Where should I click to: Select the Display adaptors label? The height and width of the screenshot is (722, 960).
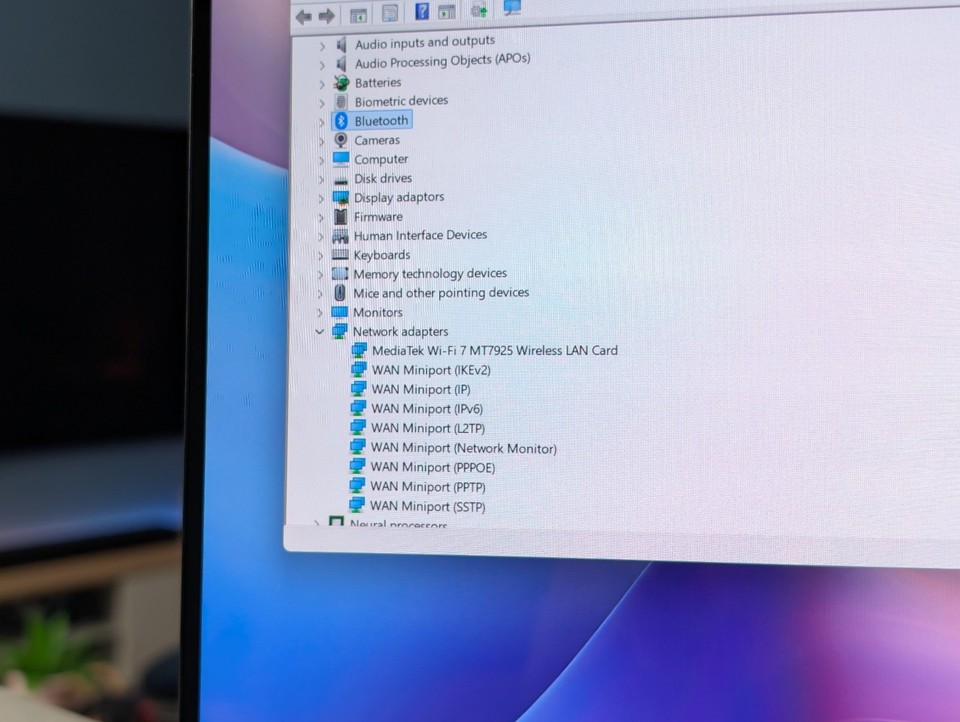[399, 197]
